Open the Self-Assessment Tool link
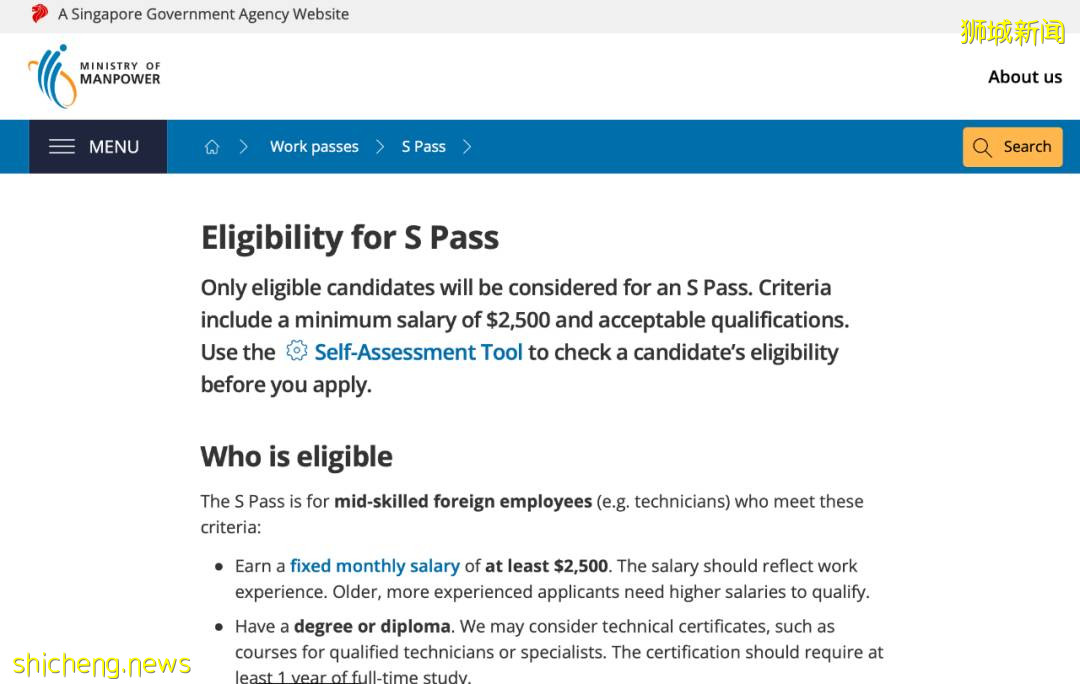Screen dimensions: 1080x684 pos(418,352)
